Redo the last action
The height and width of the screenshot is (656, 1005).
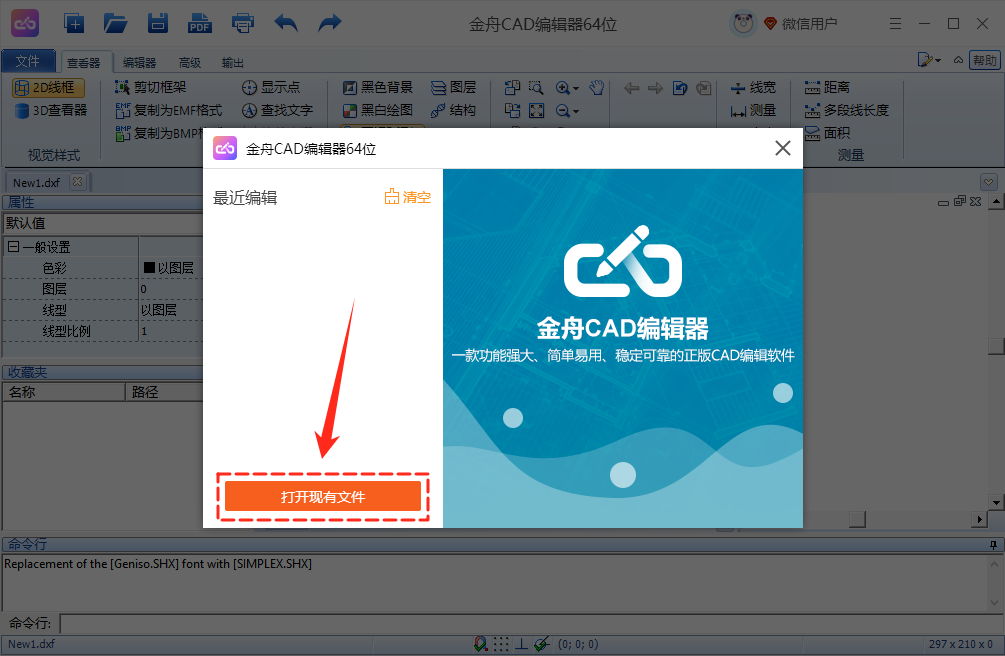point(329,24)
